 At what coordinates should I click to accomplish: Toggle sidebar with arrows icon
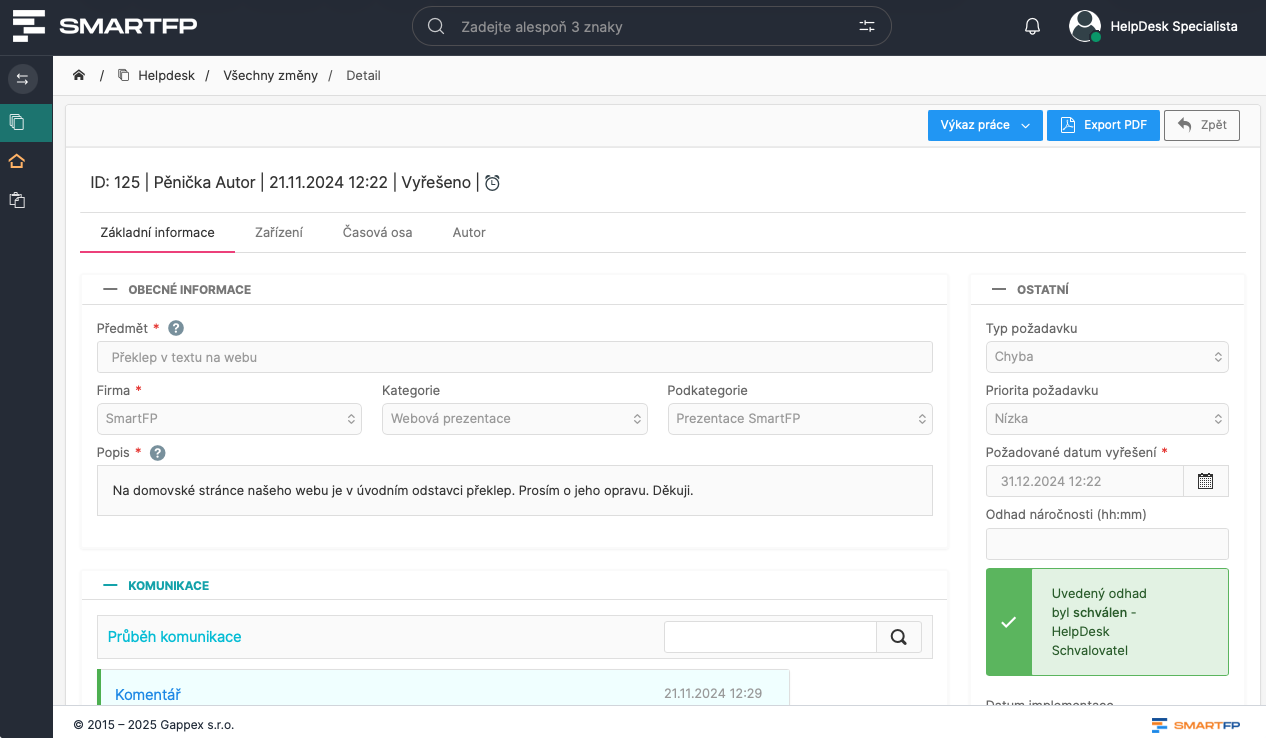(22, 79)
